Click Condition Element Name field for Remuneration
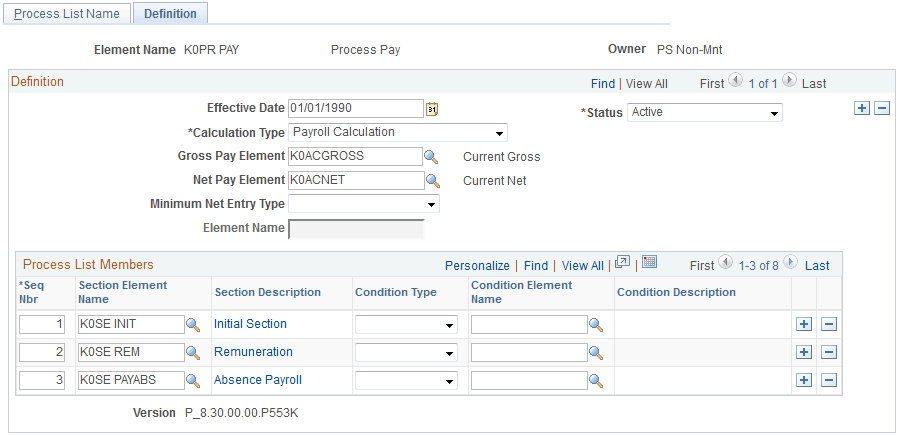This screenshot has height=436, width=899. (529, 353)
